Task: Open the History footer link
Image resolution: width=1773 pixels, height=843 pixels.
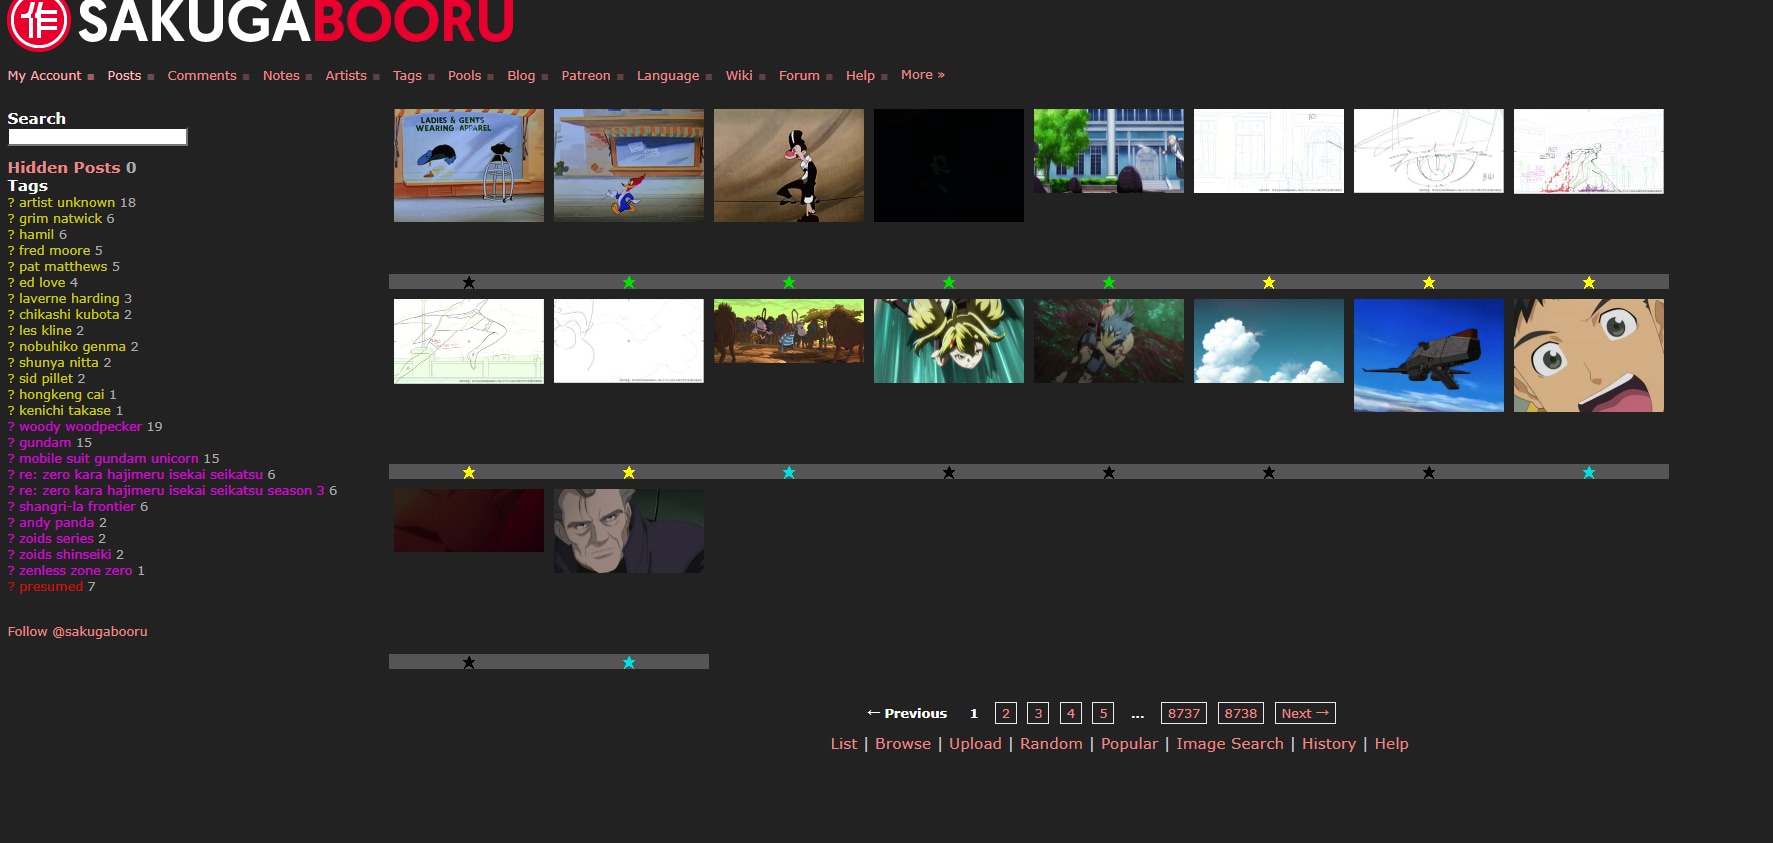Action: 1329,744
